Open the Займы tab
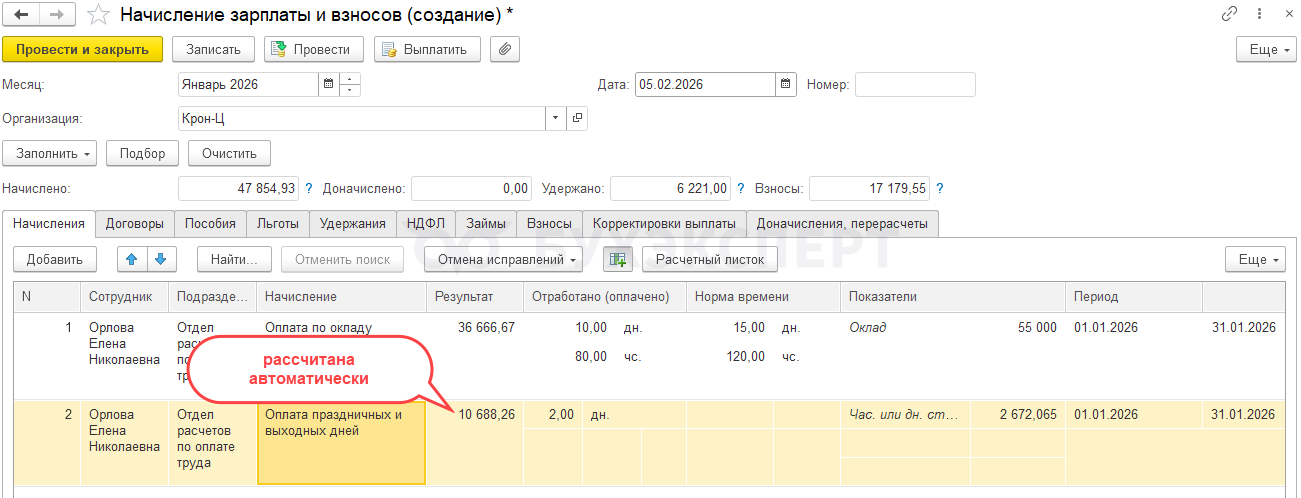1301x498 pixels. coord(486,224)
